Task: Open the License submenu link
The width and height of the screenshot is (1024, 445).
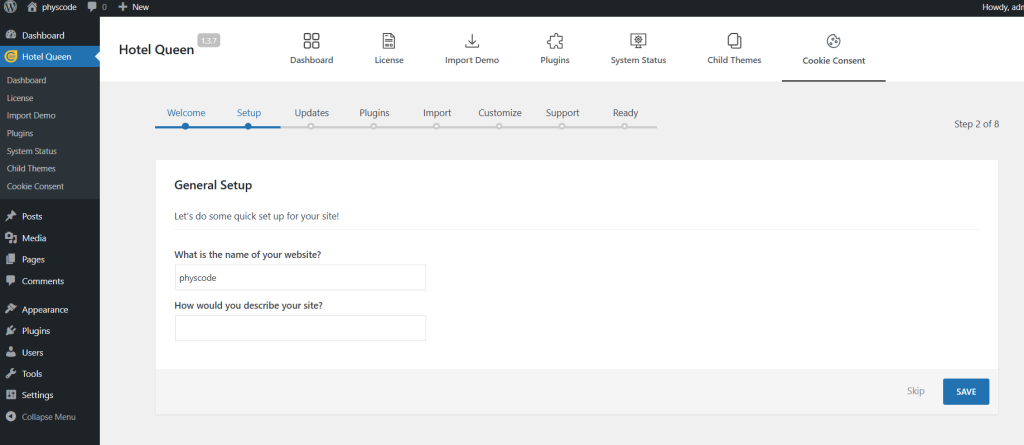Action: click(20, 98)
